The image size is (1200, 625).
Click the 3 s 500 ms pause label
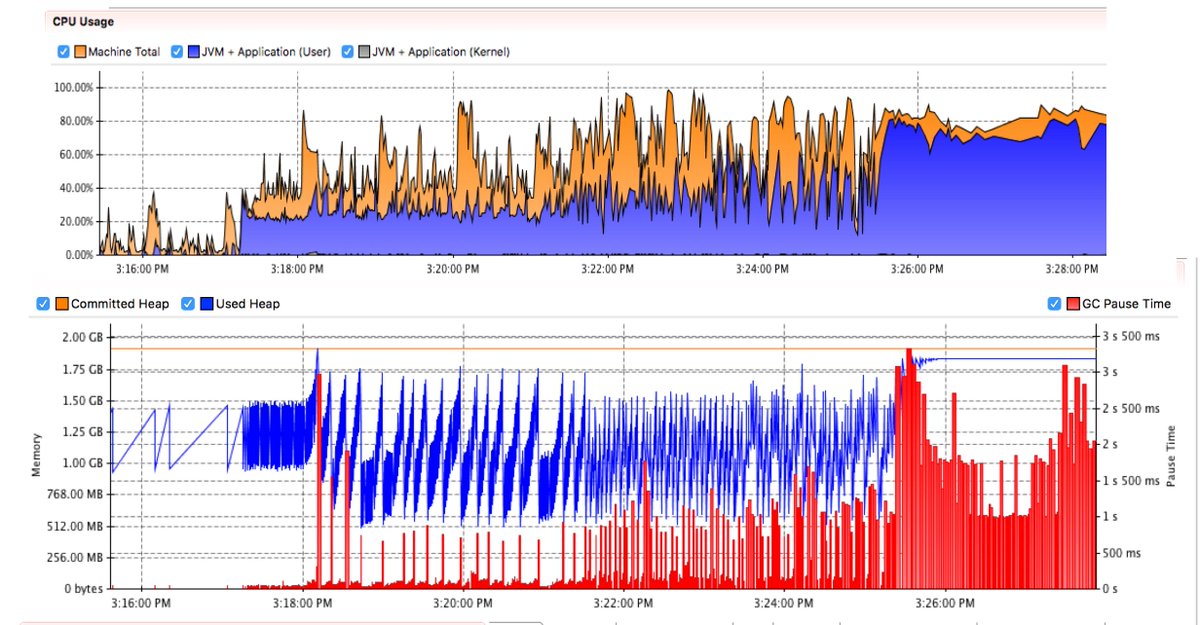coord(1130,335)
